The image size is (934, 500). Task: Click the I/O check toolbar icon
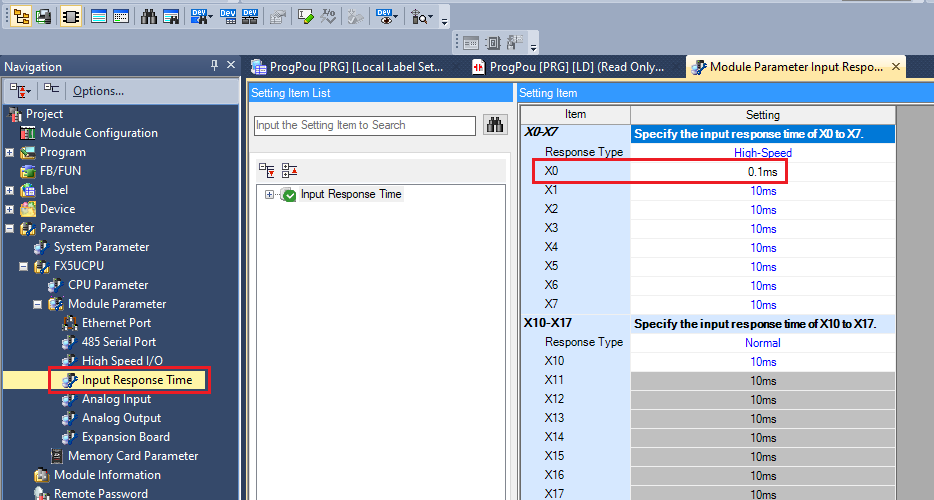[x=328, y=17]
